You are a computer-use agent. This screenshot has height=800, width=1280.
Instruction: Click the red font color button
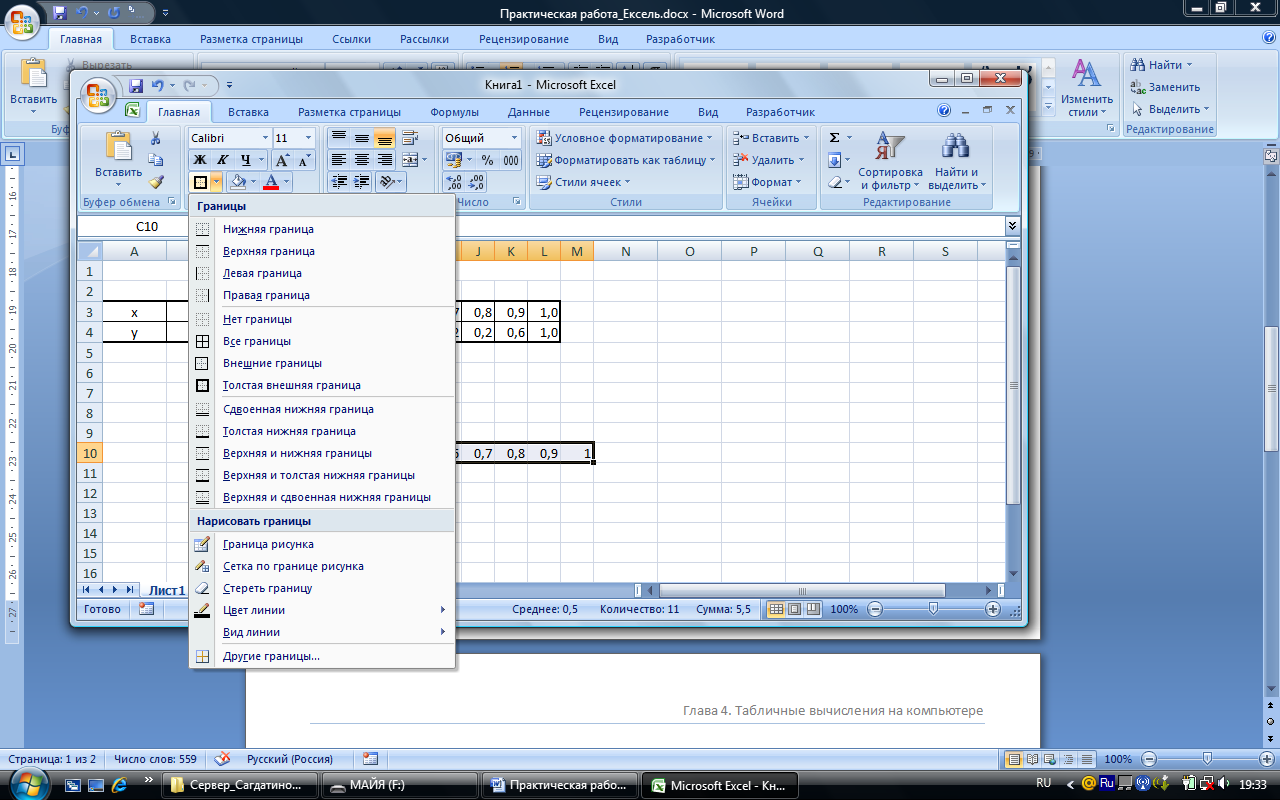point(271,182)
